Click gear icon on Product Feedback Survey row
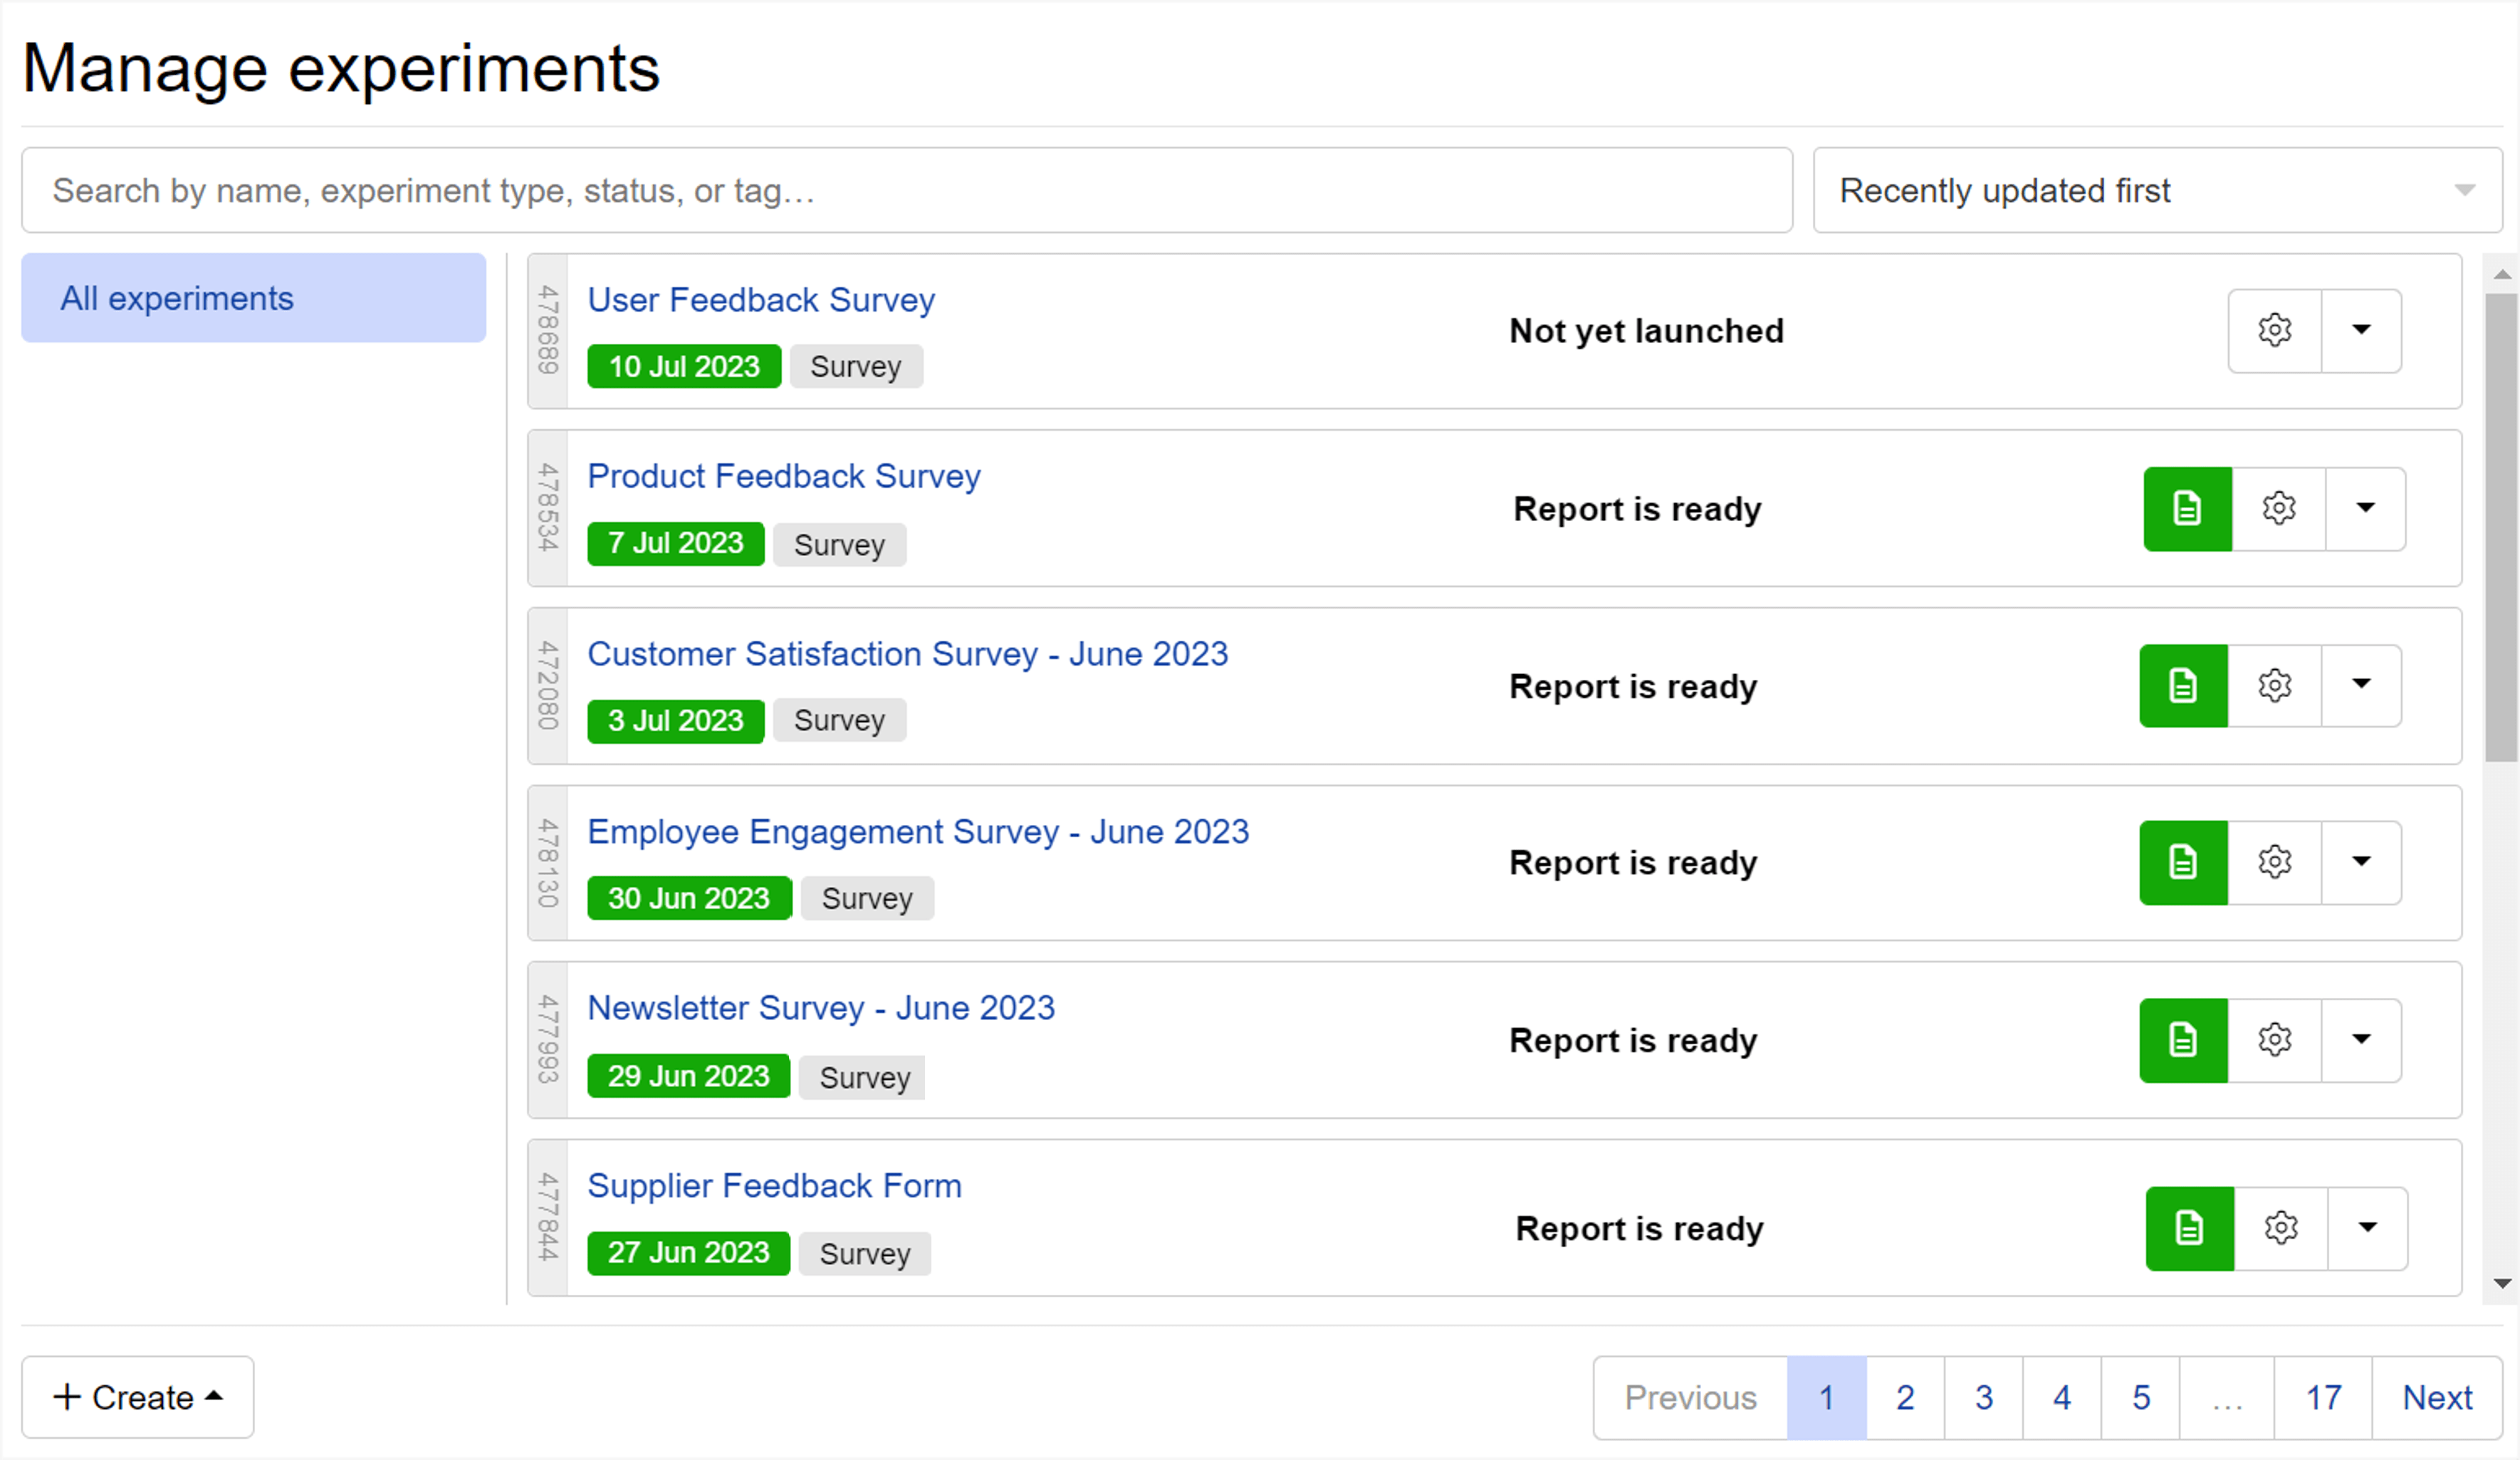The height and width of the screenshot is (1460, 2520). [2278, 508]
